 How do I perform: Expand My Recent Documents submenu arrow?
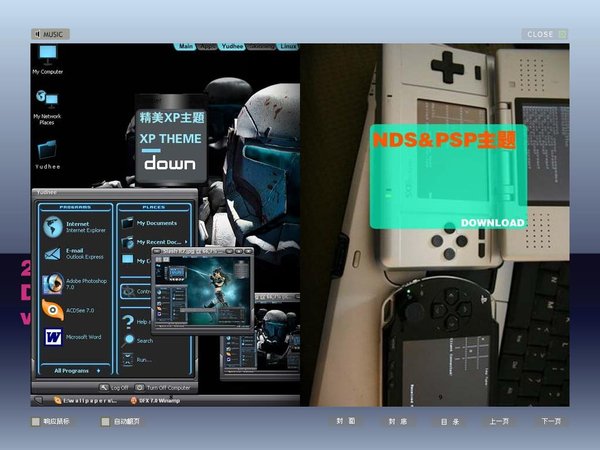point(186,242)
